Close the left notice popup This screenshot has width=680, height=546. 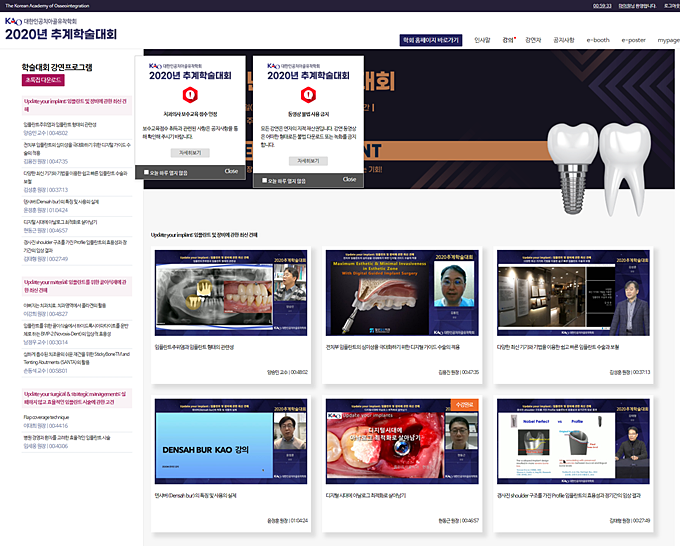click(231, 171)
